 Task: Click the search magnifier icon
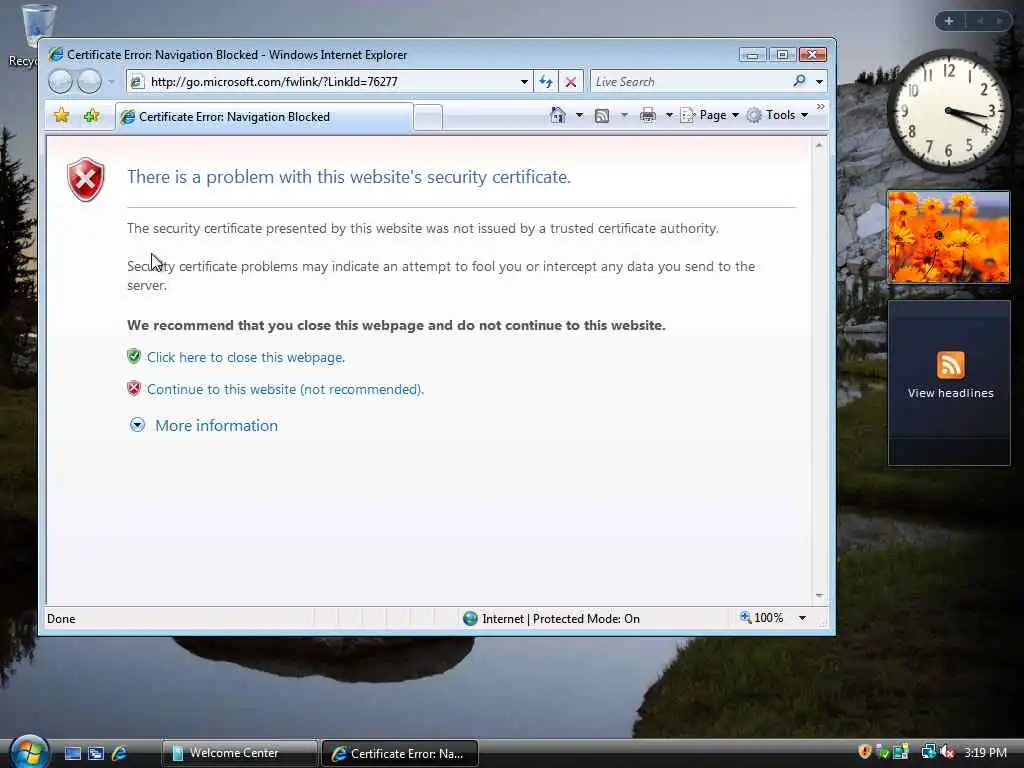click(799, 81)
